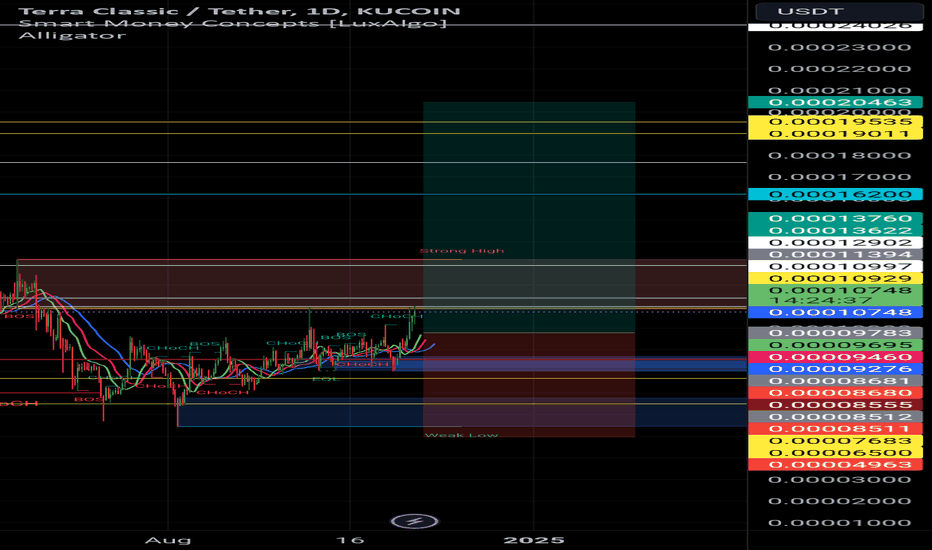Click the yellow 0.00007683 price label
The image size is (932, 550).
point(836,441)
